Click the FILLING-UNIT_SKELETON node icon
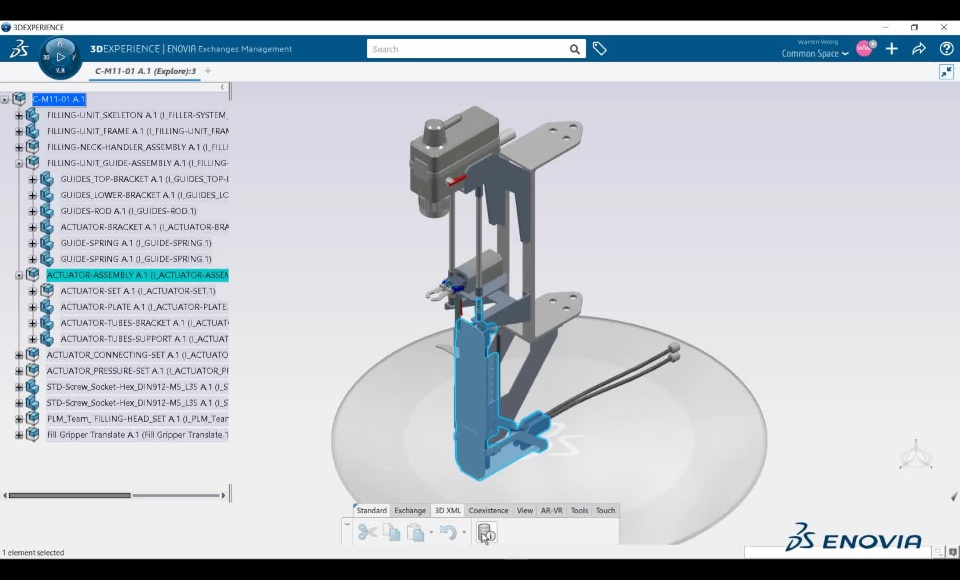This screenshot has width=960, height=580. point(32,115)
